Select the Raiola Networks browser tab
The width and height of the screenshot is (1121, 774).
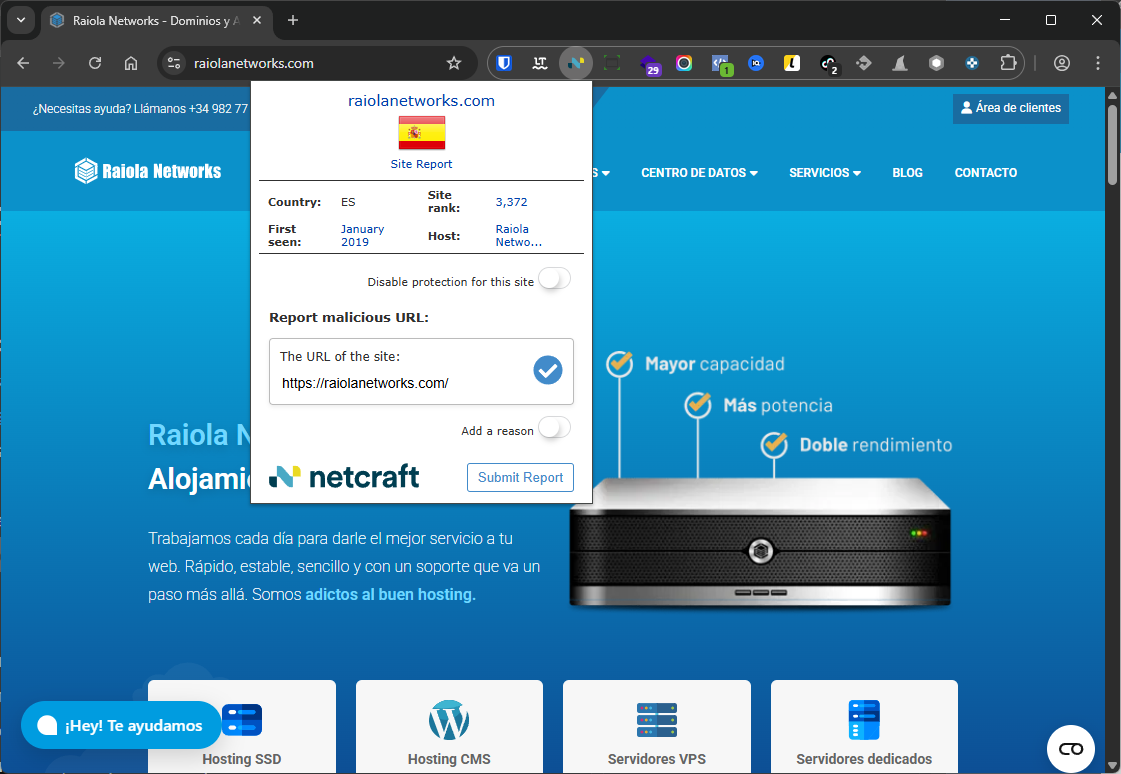(155, 21)
